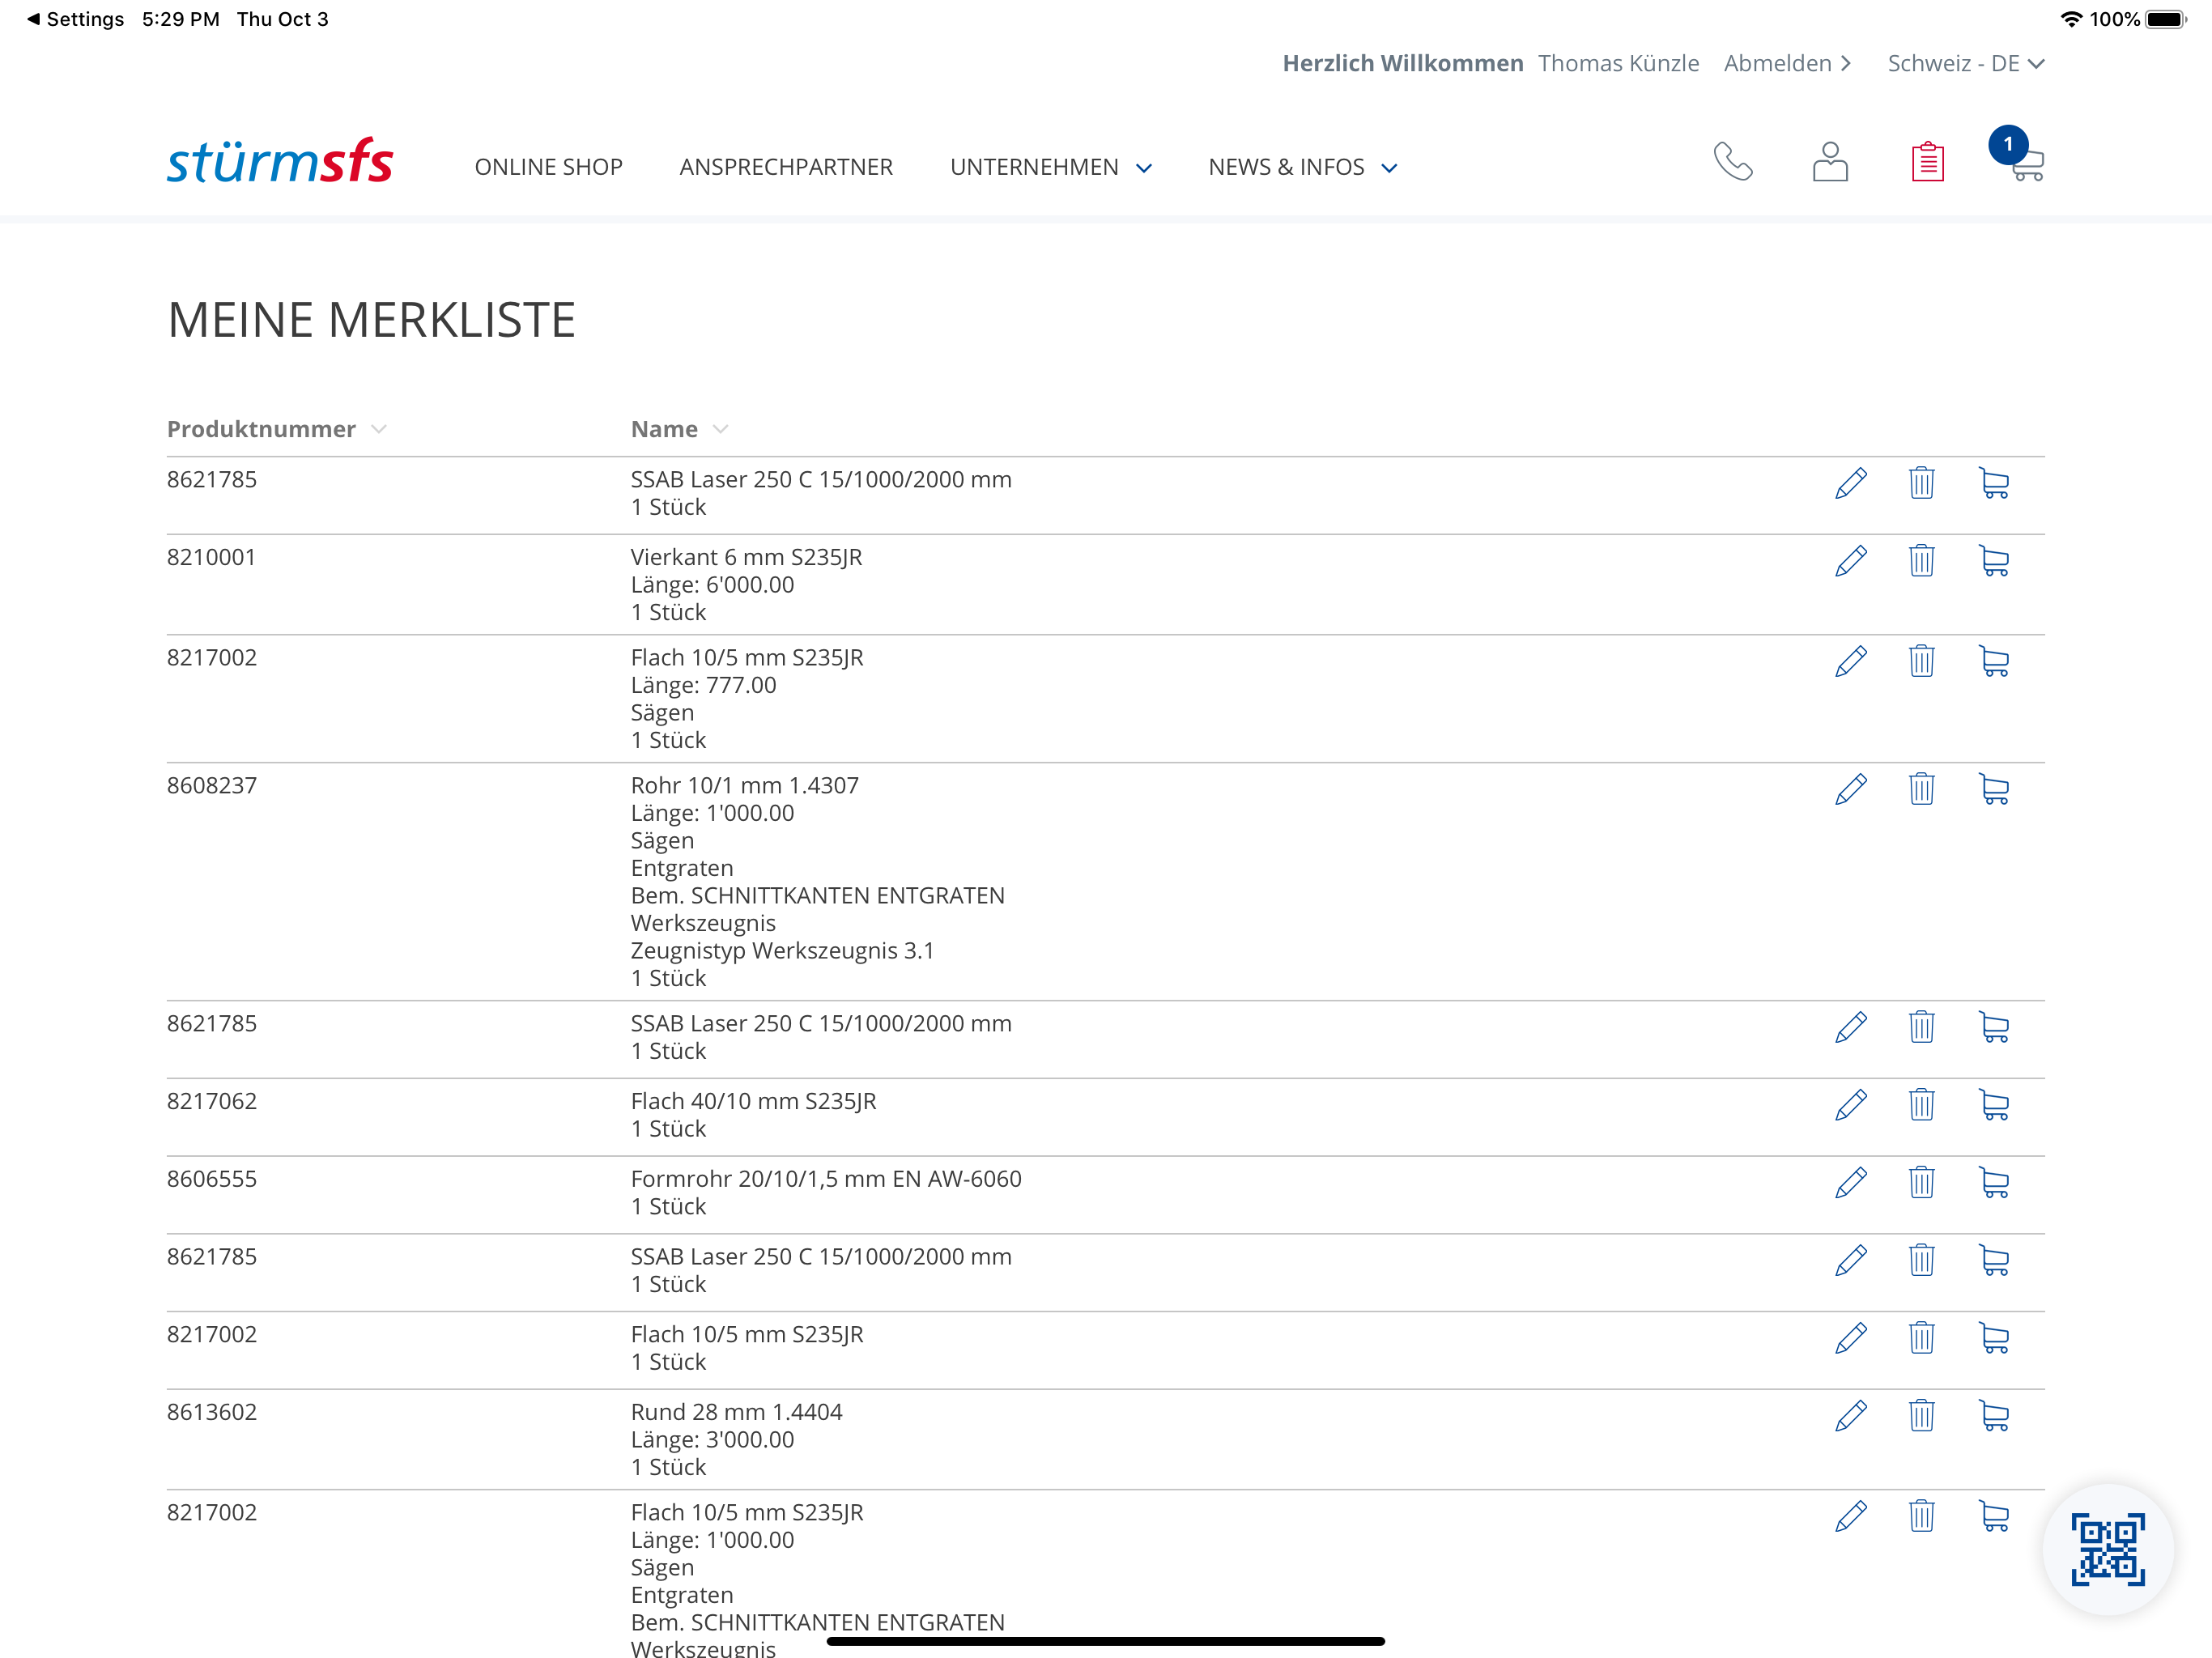Edit the Vierkant 6 mm S235JR entry
This screenshot has height=1658, width=2212.
point(1851,561)
